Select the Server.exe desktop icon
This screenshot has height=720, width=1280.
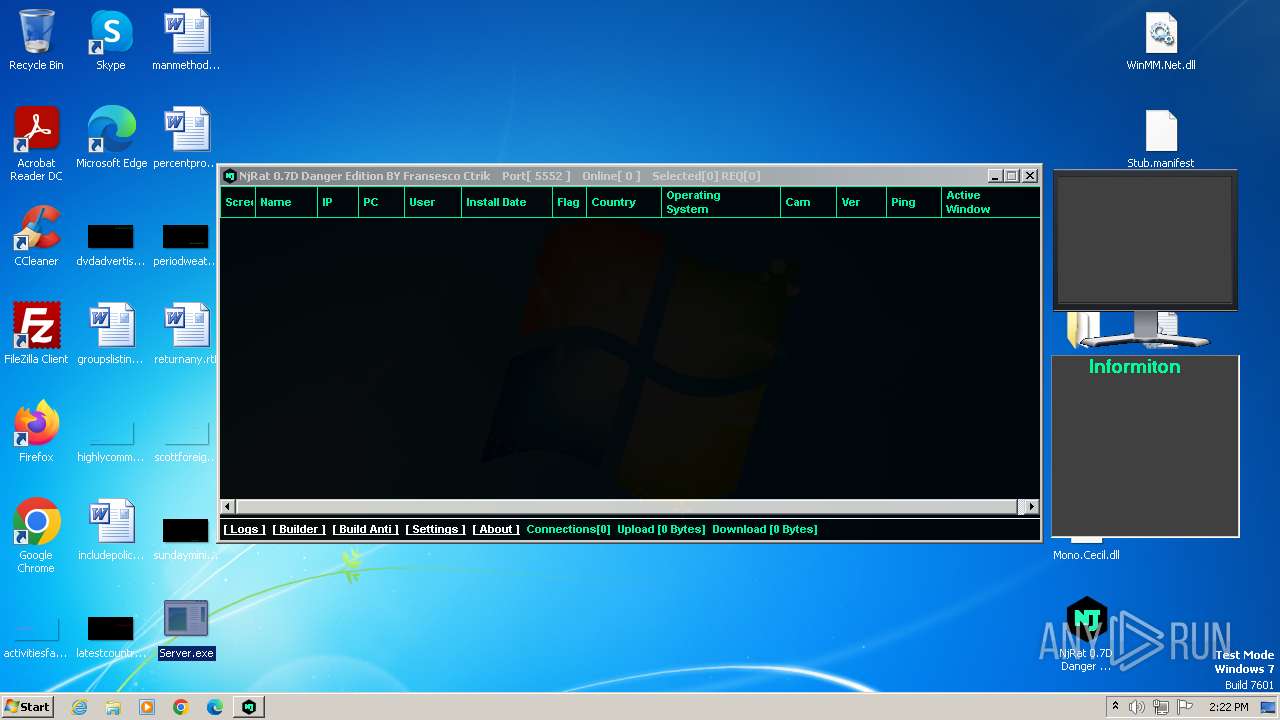coord(186,629)
